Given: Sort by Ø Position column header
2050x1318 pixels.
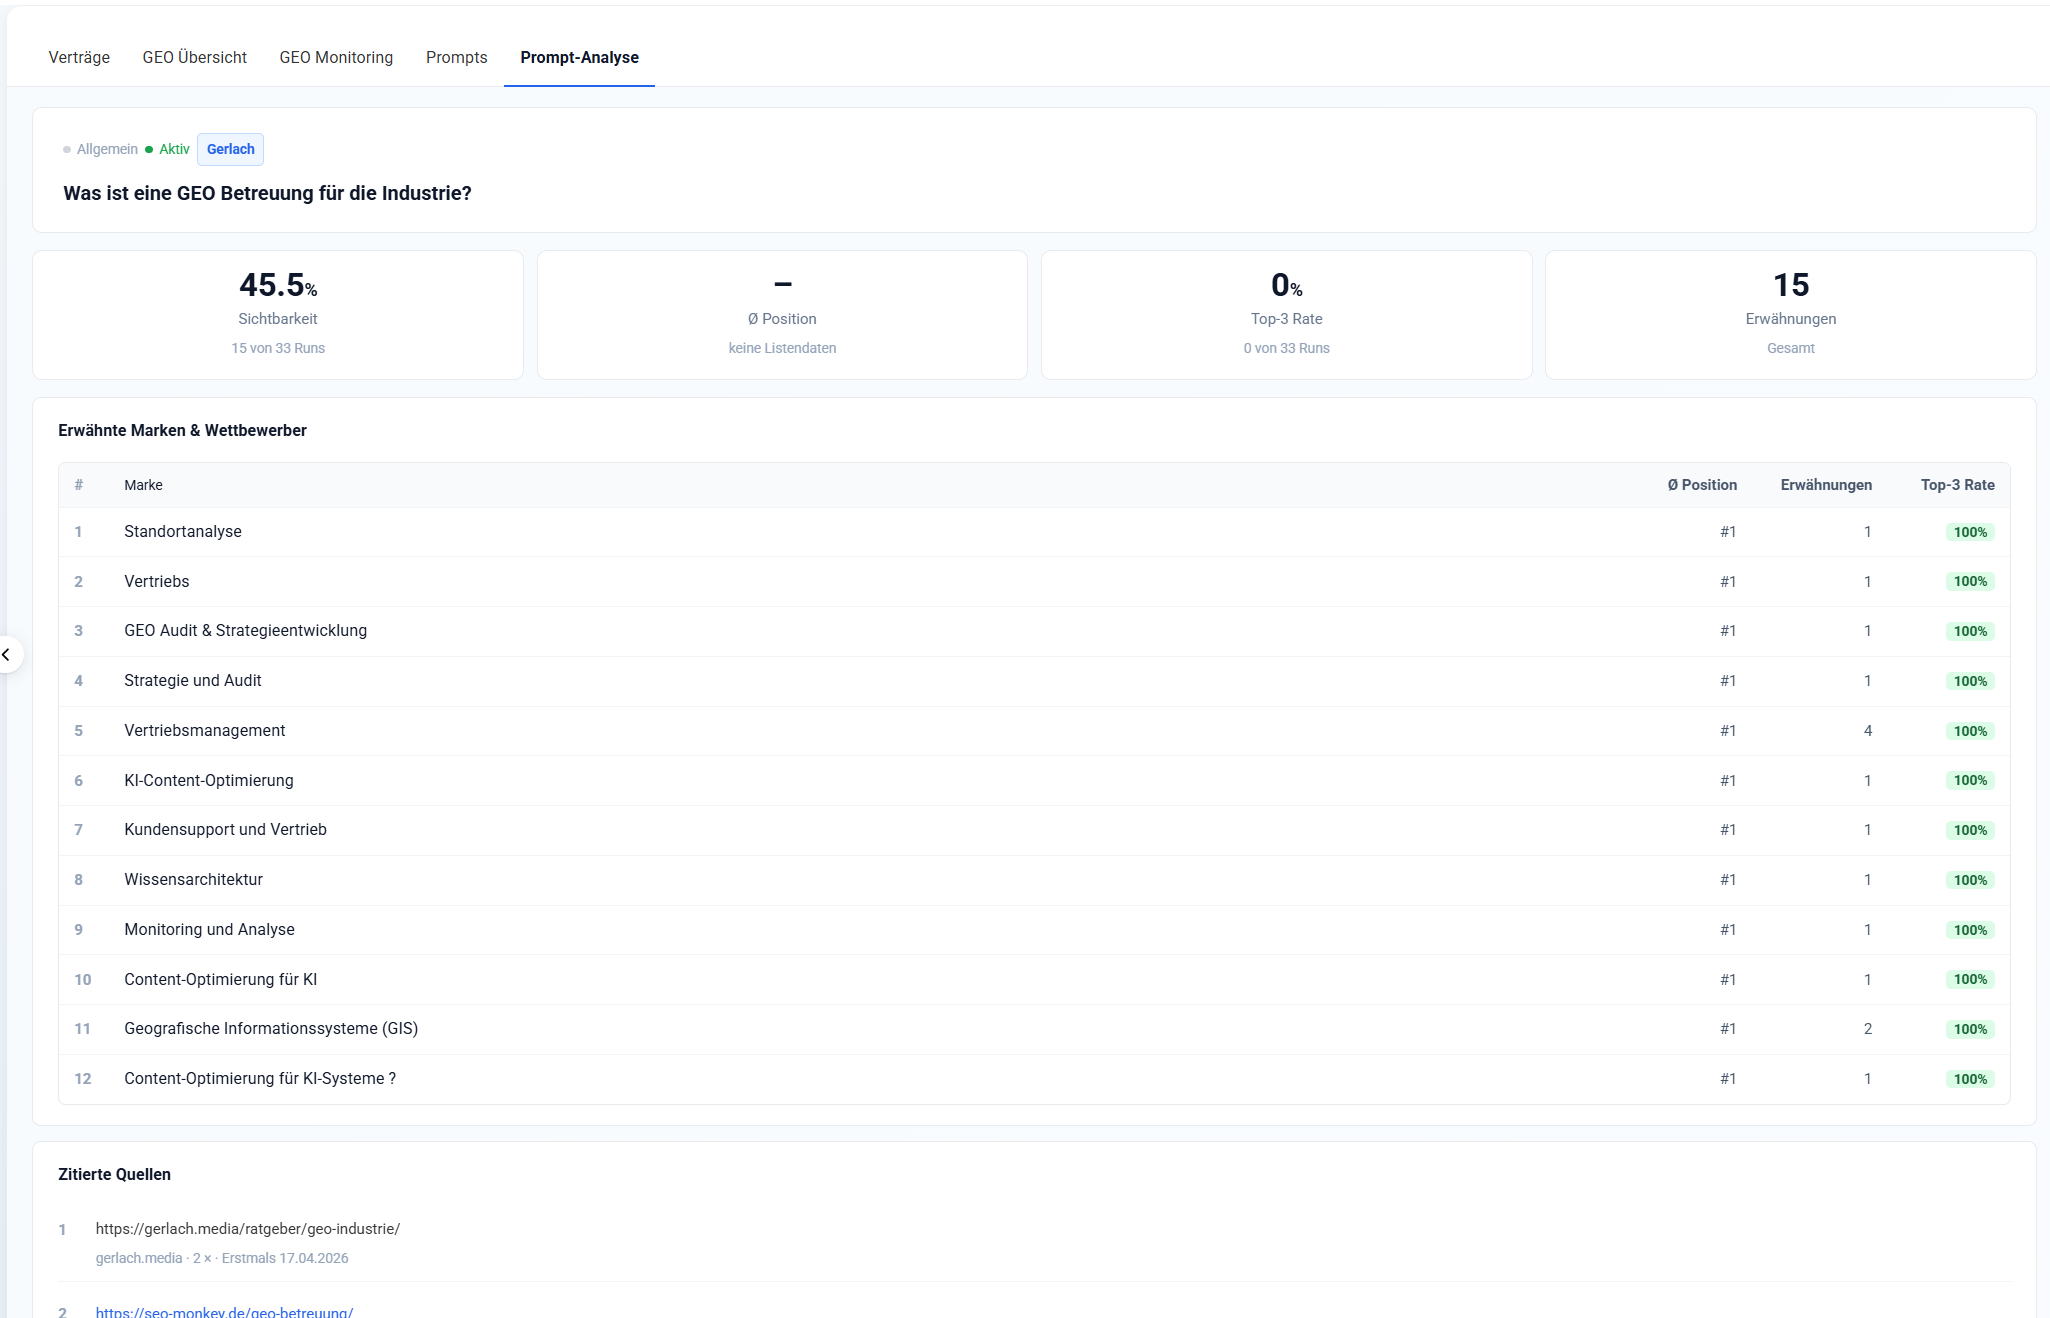Looking at the screenshot, I should click(1701, 485).
